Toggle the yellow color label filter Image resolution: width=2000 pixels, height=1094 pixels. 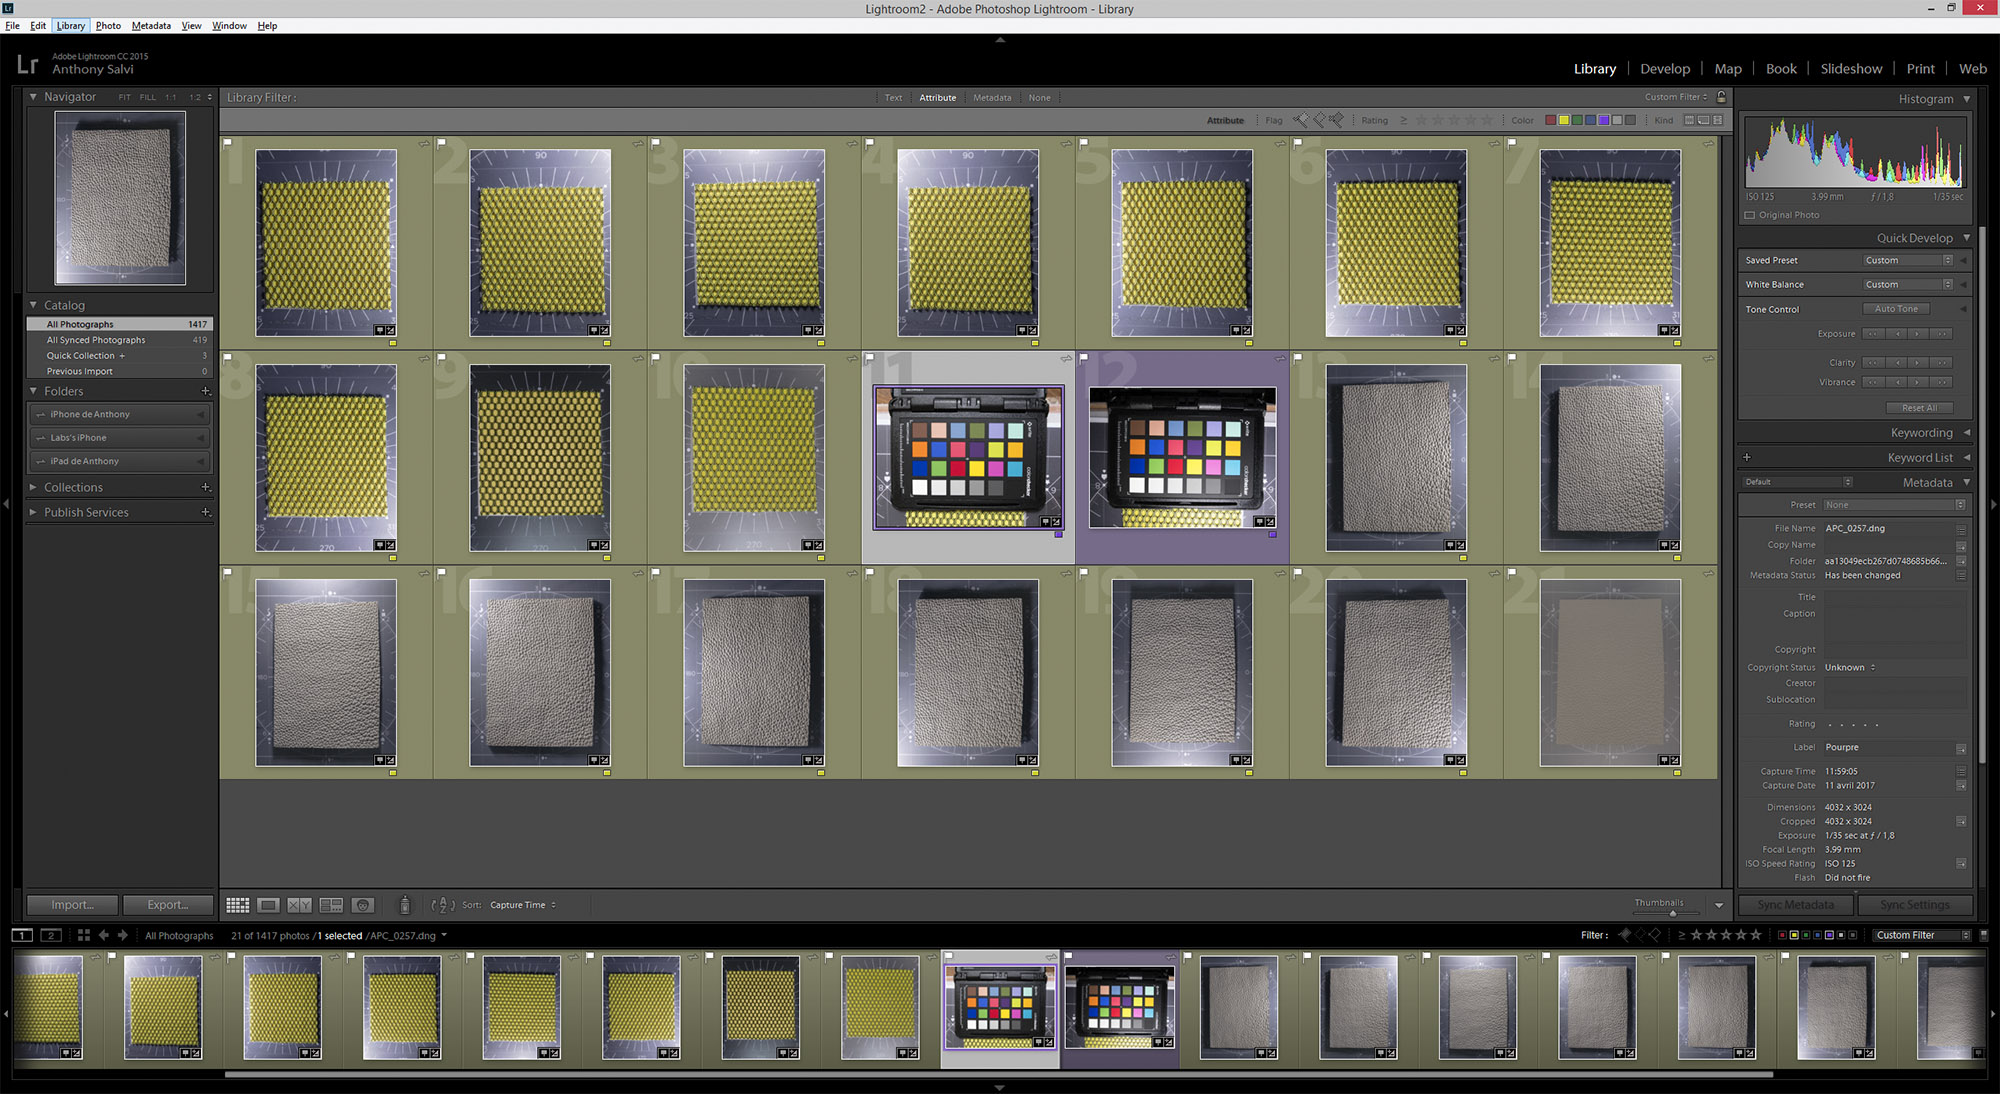1564,120
